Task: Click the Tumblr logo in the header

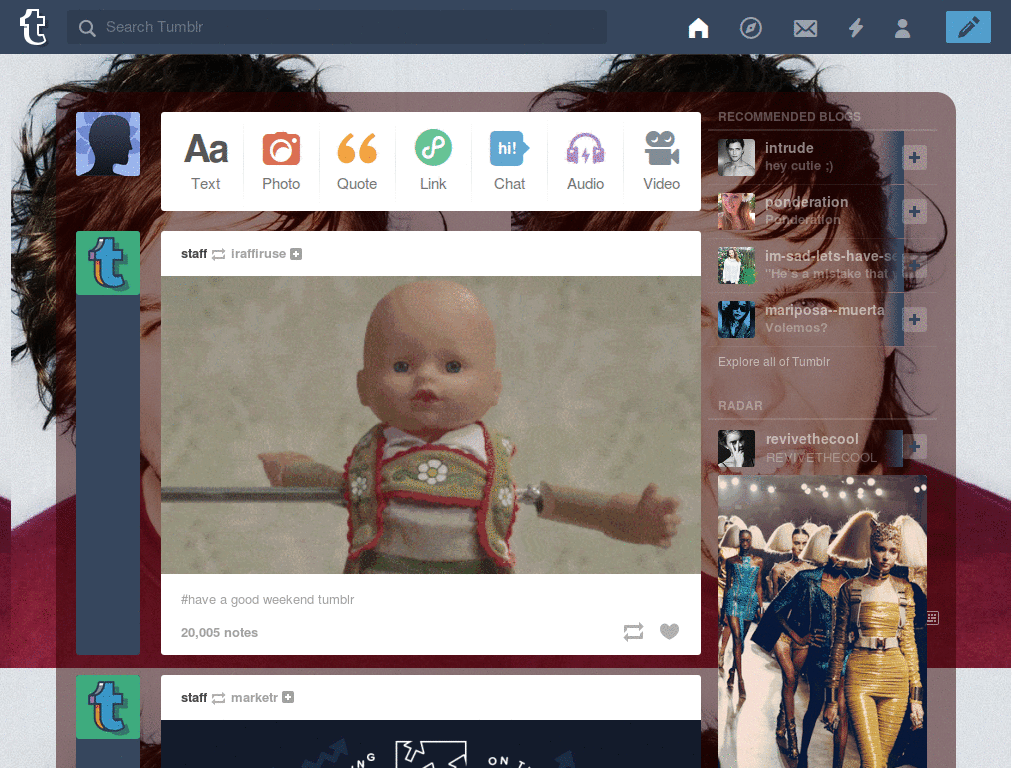Action: point(33,27)
